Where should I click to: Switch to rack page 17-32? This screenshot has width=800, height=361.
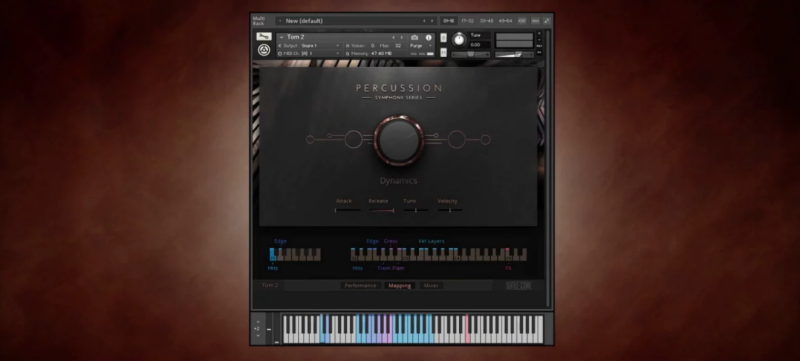pos(467,21)
